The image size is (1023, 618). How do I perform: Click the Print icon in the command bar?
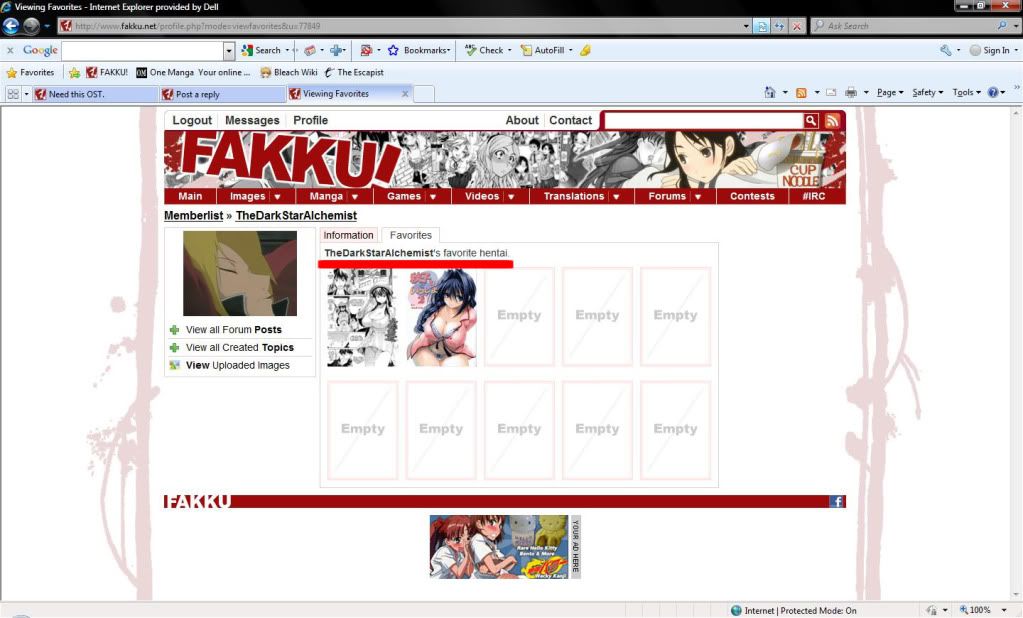[850, 93]
